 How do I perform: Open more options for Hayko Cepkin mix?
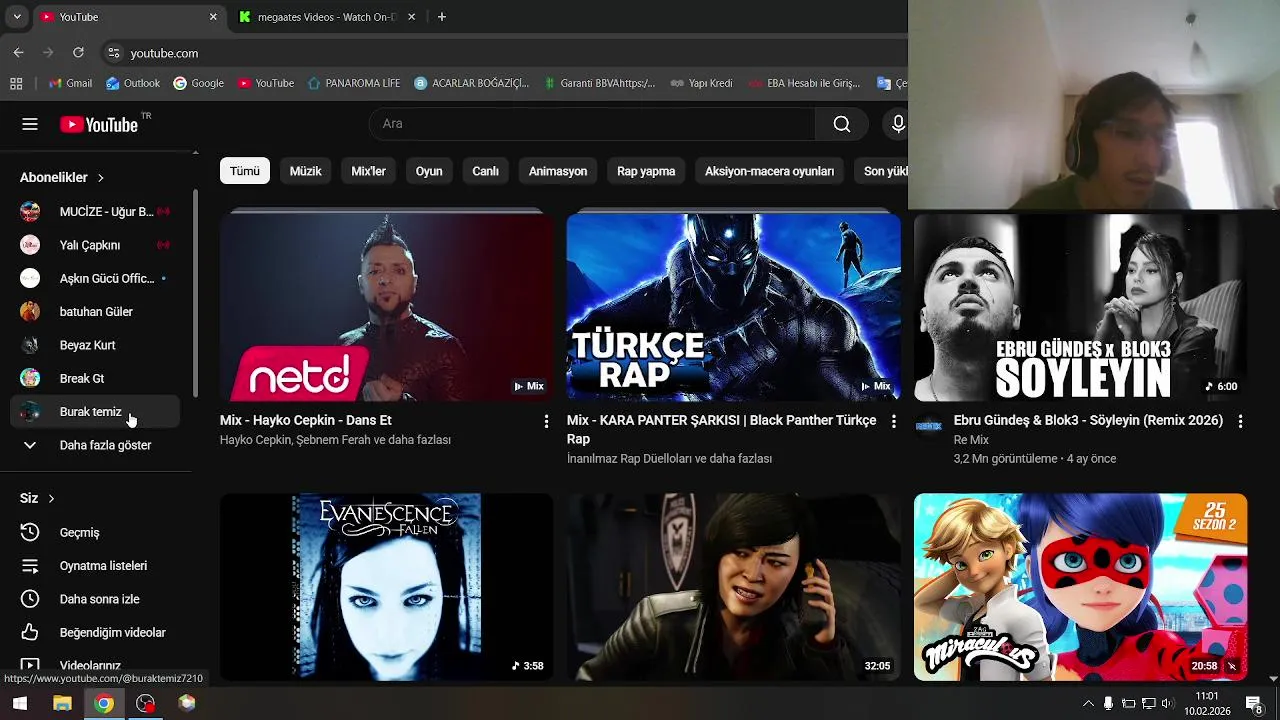click(x=546, y=422)
